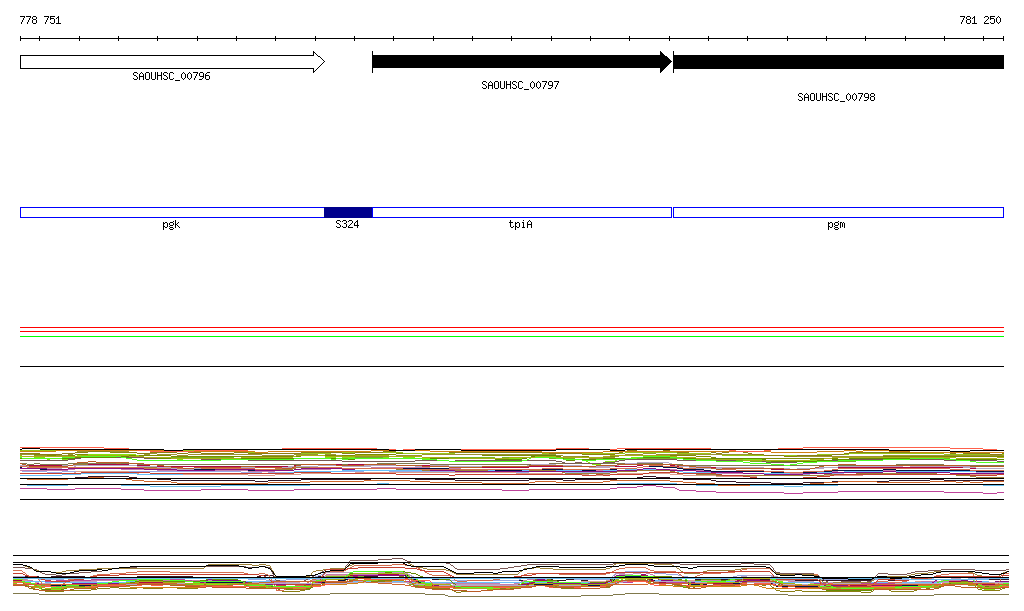Screen dimensions: 1024x611
Task: Open the SAOUHSC_00798 text label
Action: point(836,97)
